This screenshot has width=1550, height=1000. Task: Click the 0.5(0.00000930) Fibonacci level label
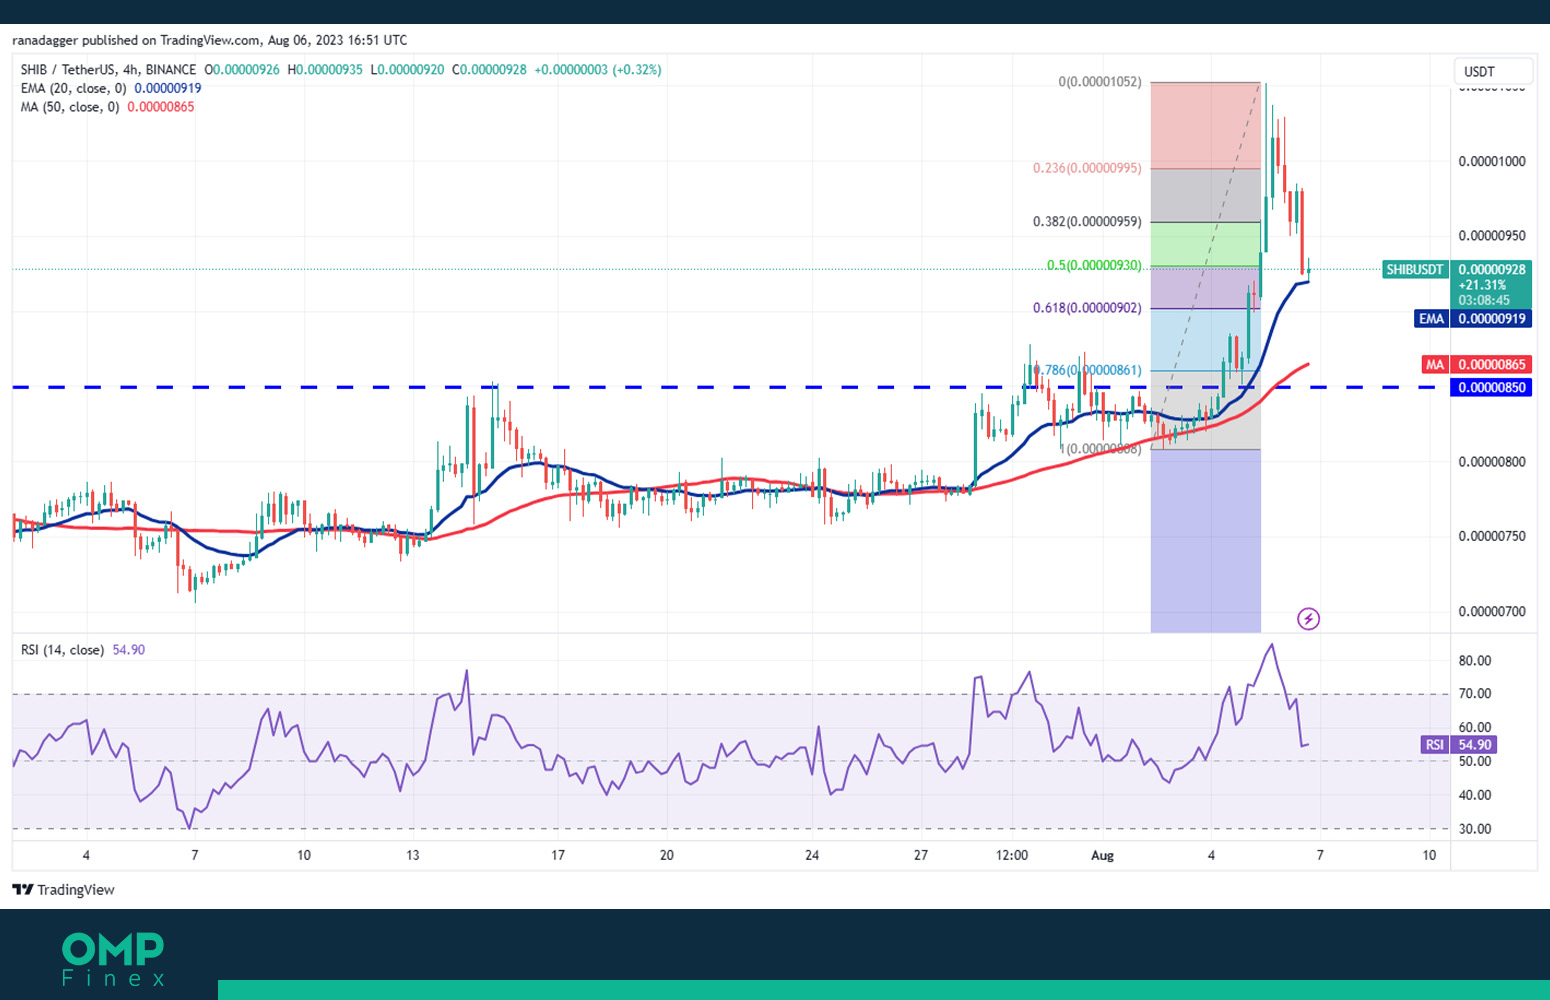tap(1094, 266)
